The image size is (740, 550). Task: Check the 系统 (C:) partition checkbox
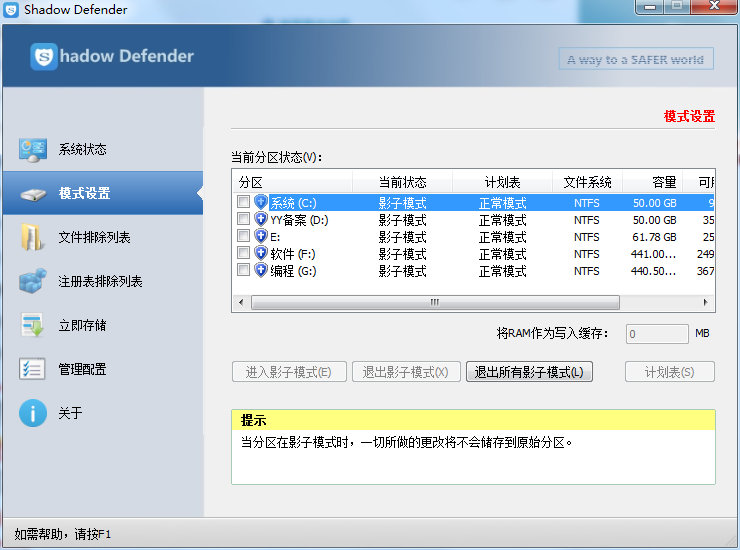point(243,202)
